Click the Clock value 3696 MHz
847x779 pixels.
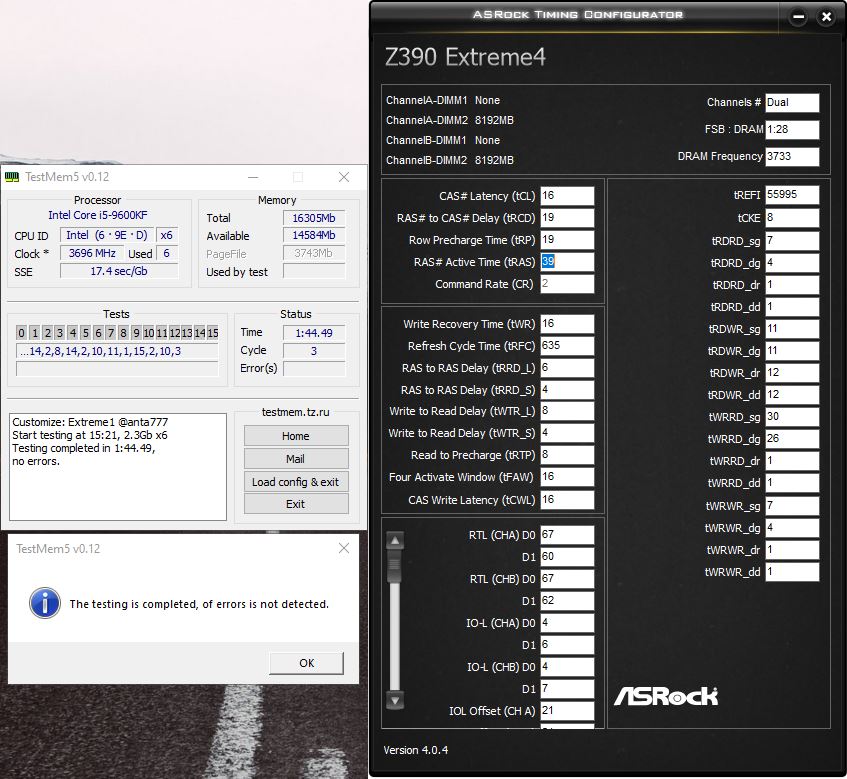92,253
